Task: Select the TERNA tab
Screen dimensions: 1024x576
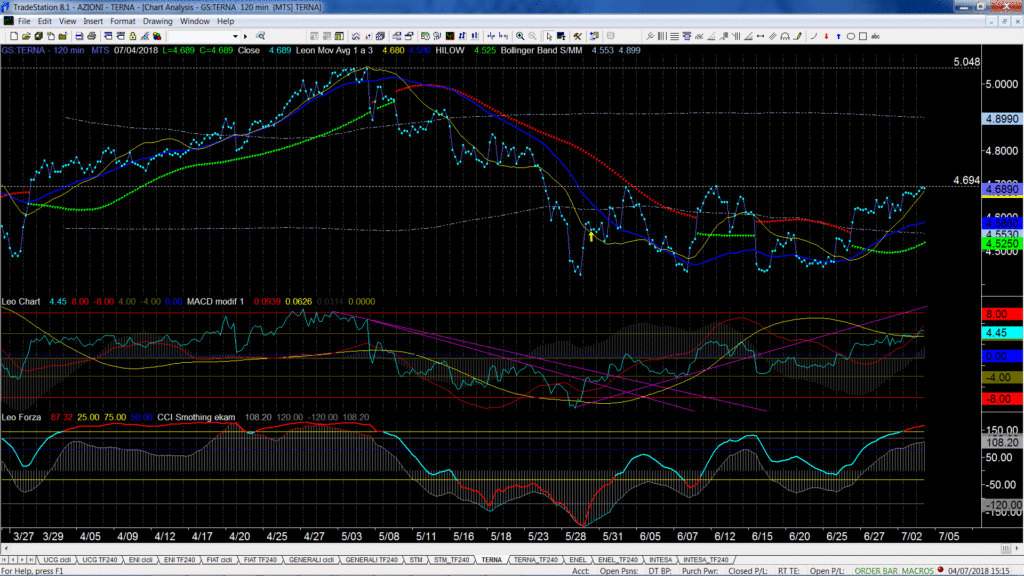Action: (x=492, y=560)
